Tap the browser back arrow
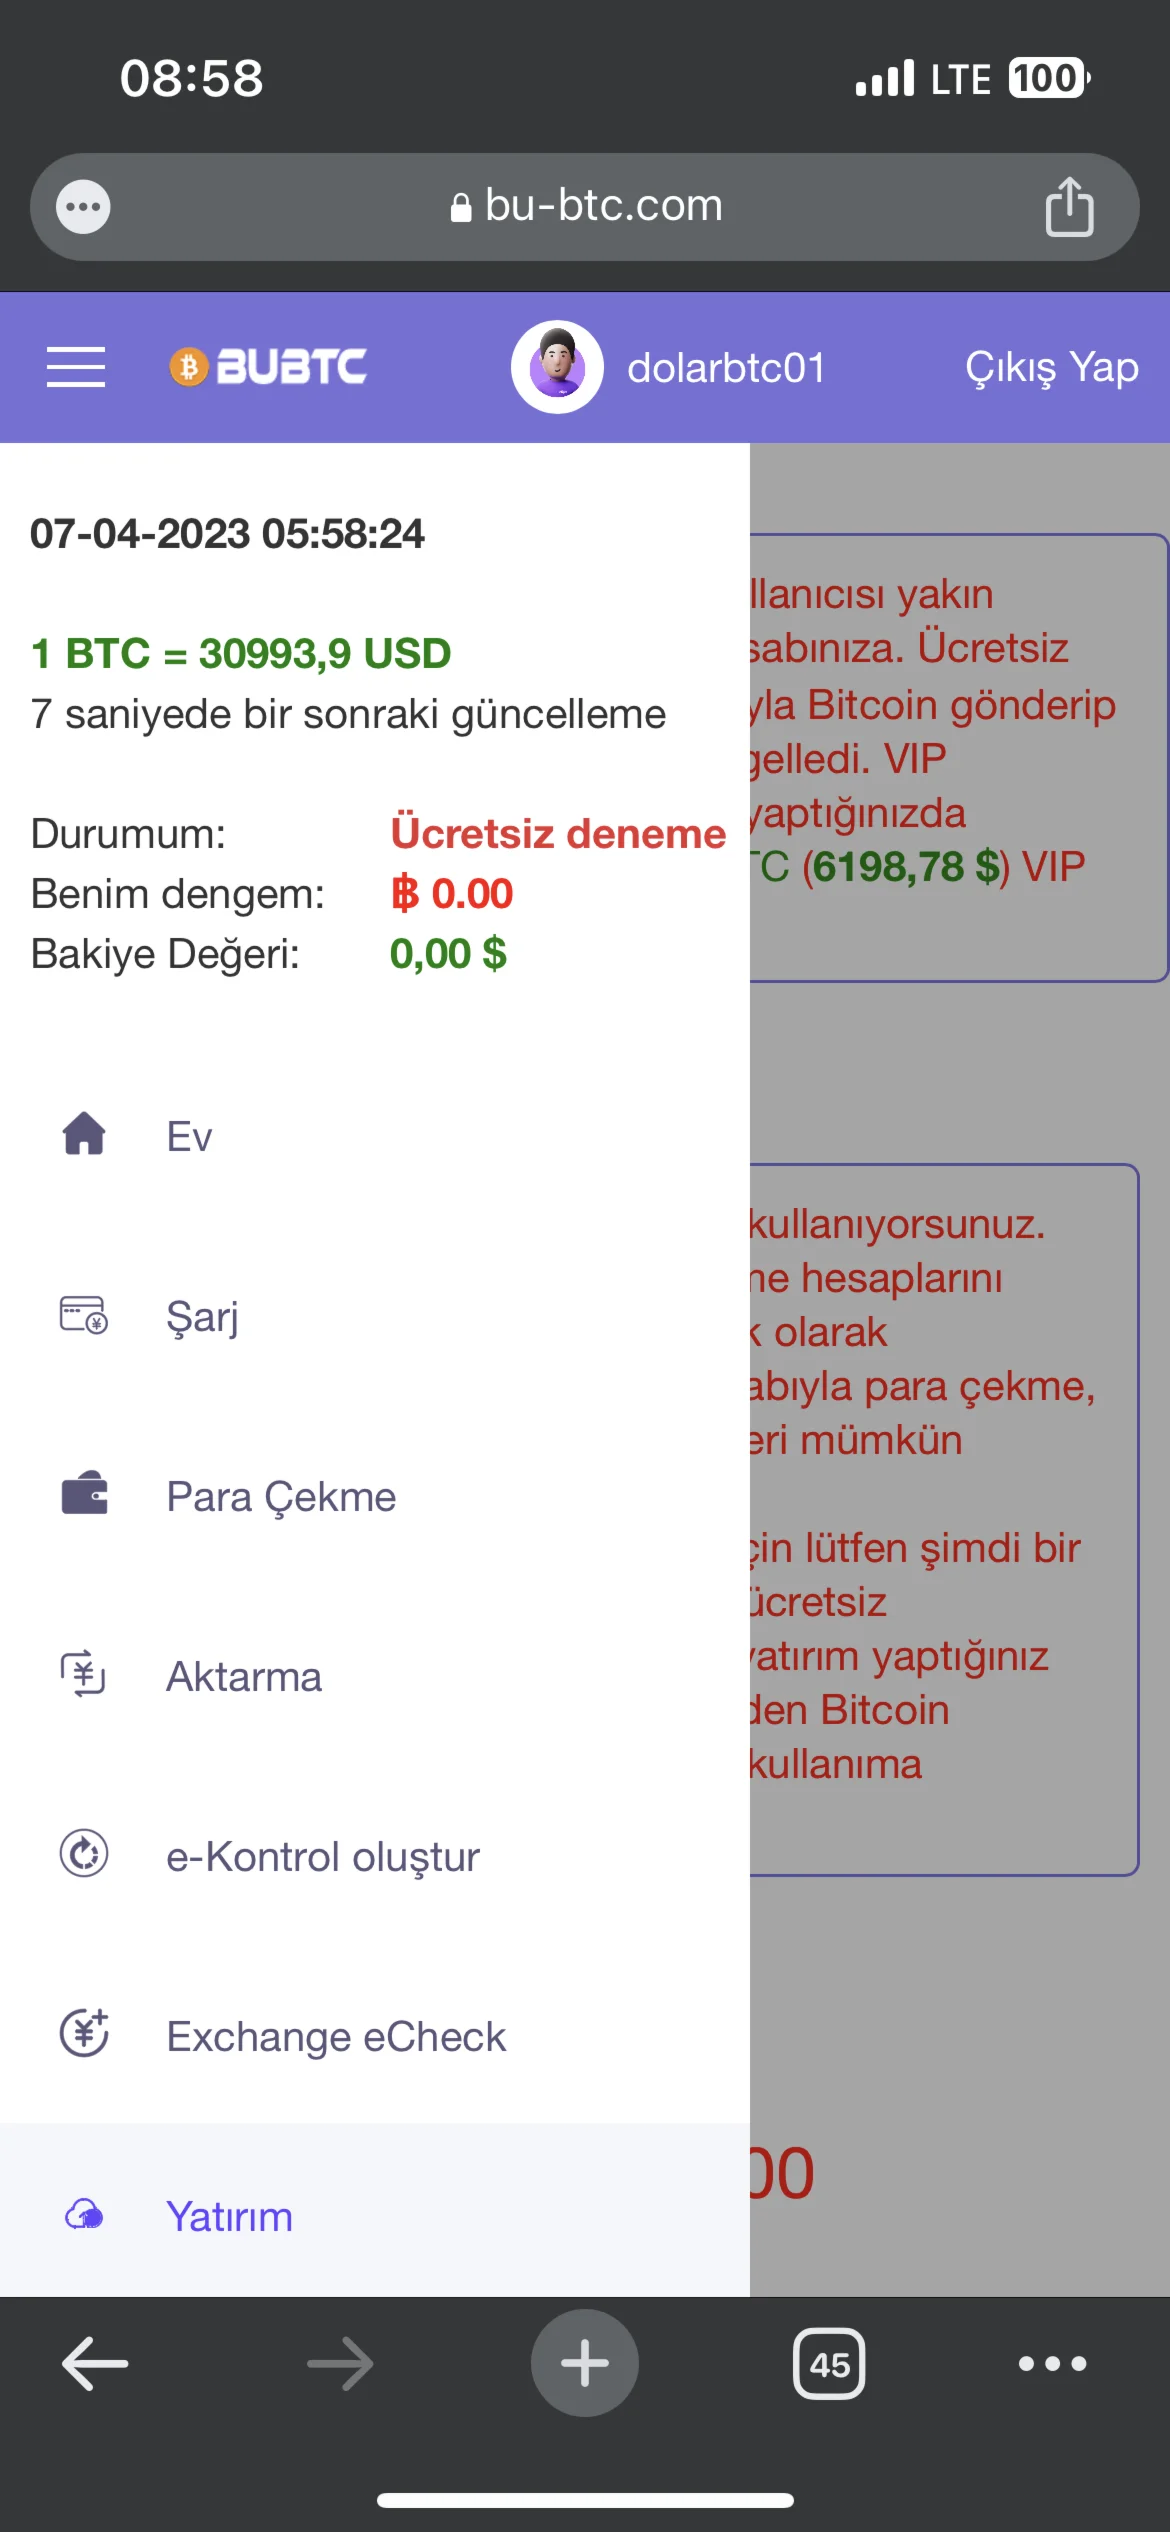 tap(95, 2364)
